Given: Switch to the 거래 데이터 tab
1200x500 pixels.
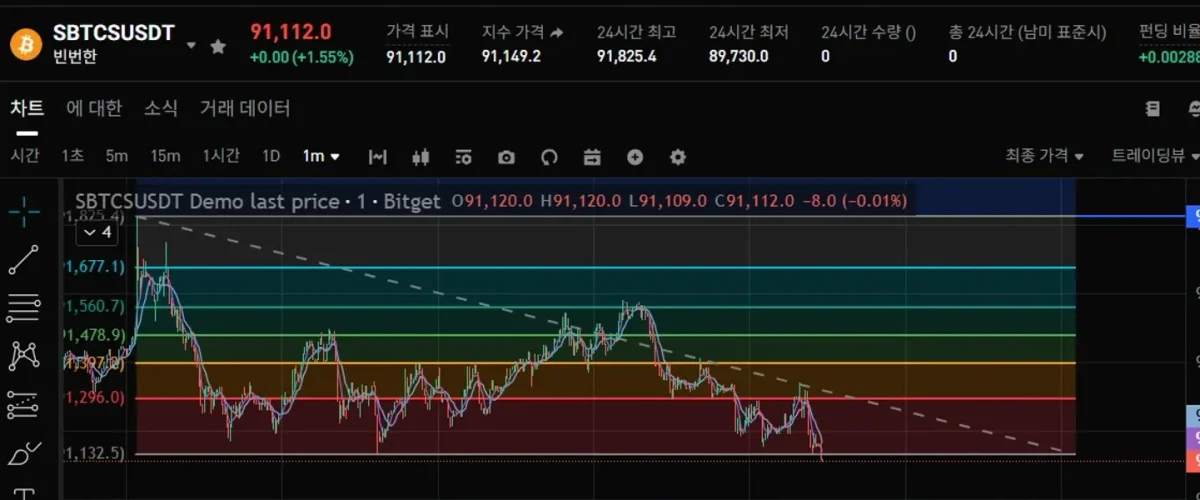Looking at the screenshot, I should 245,108.
